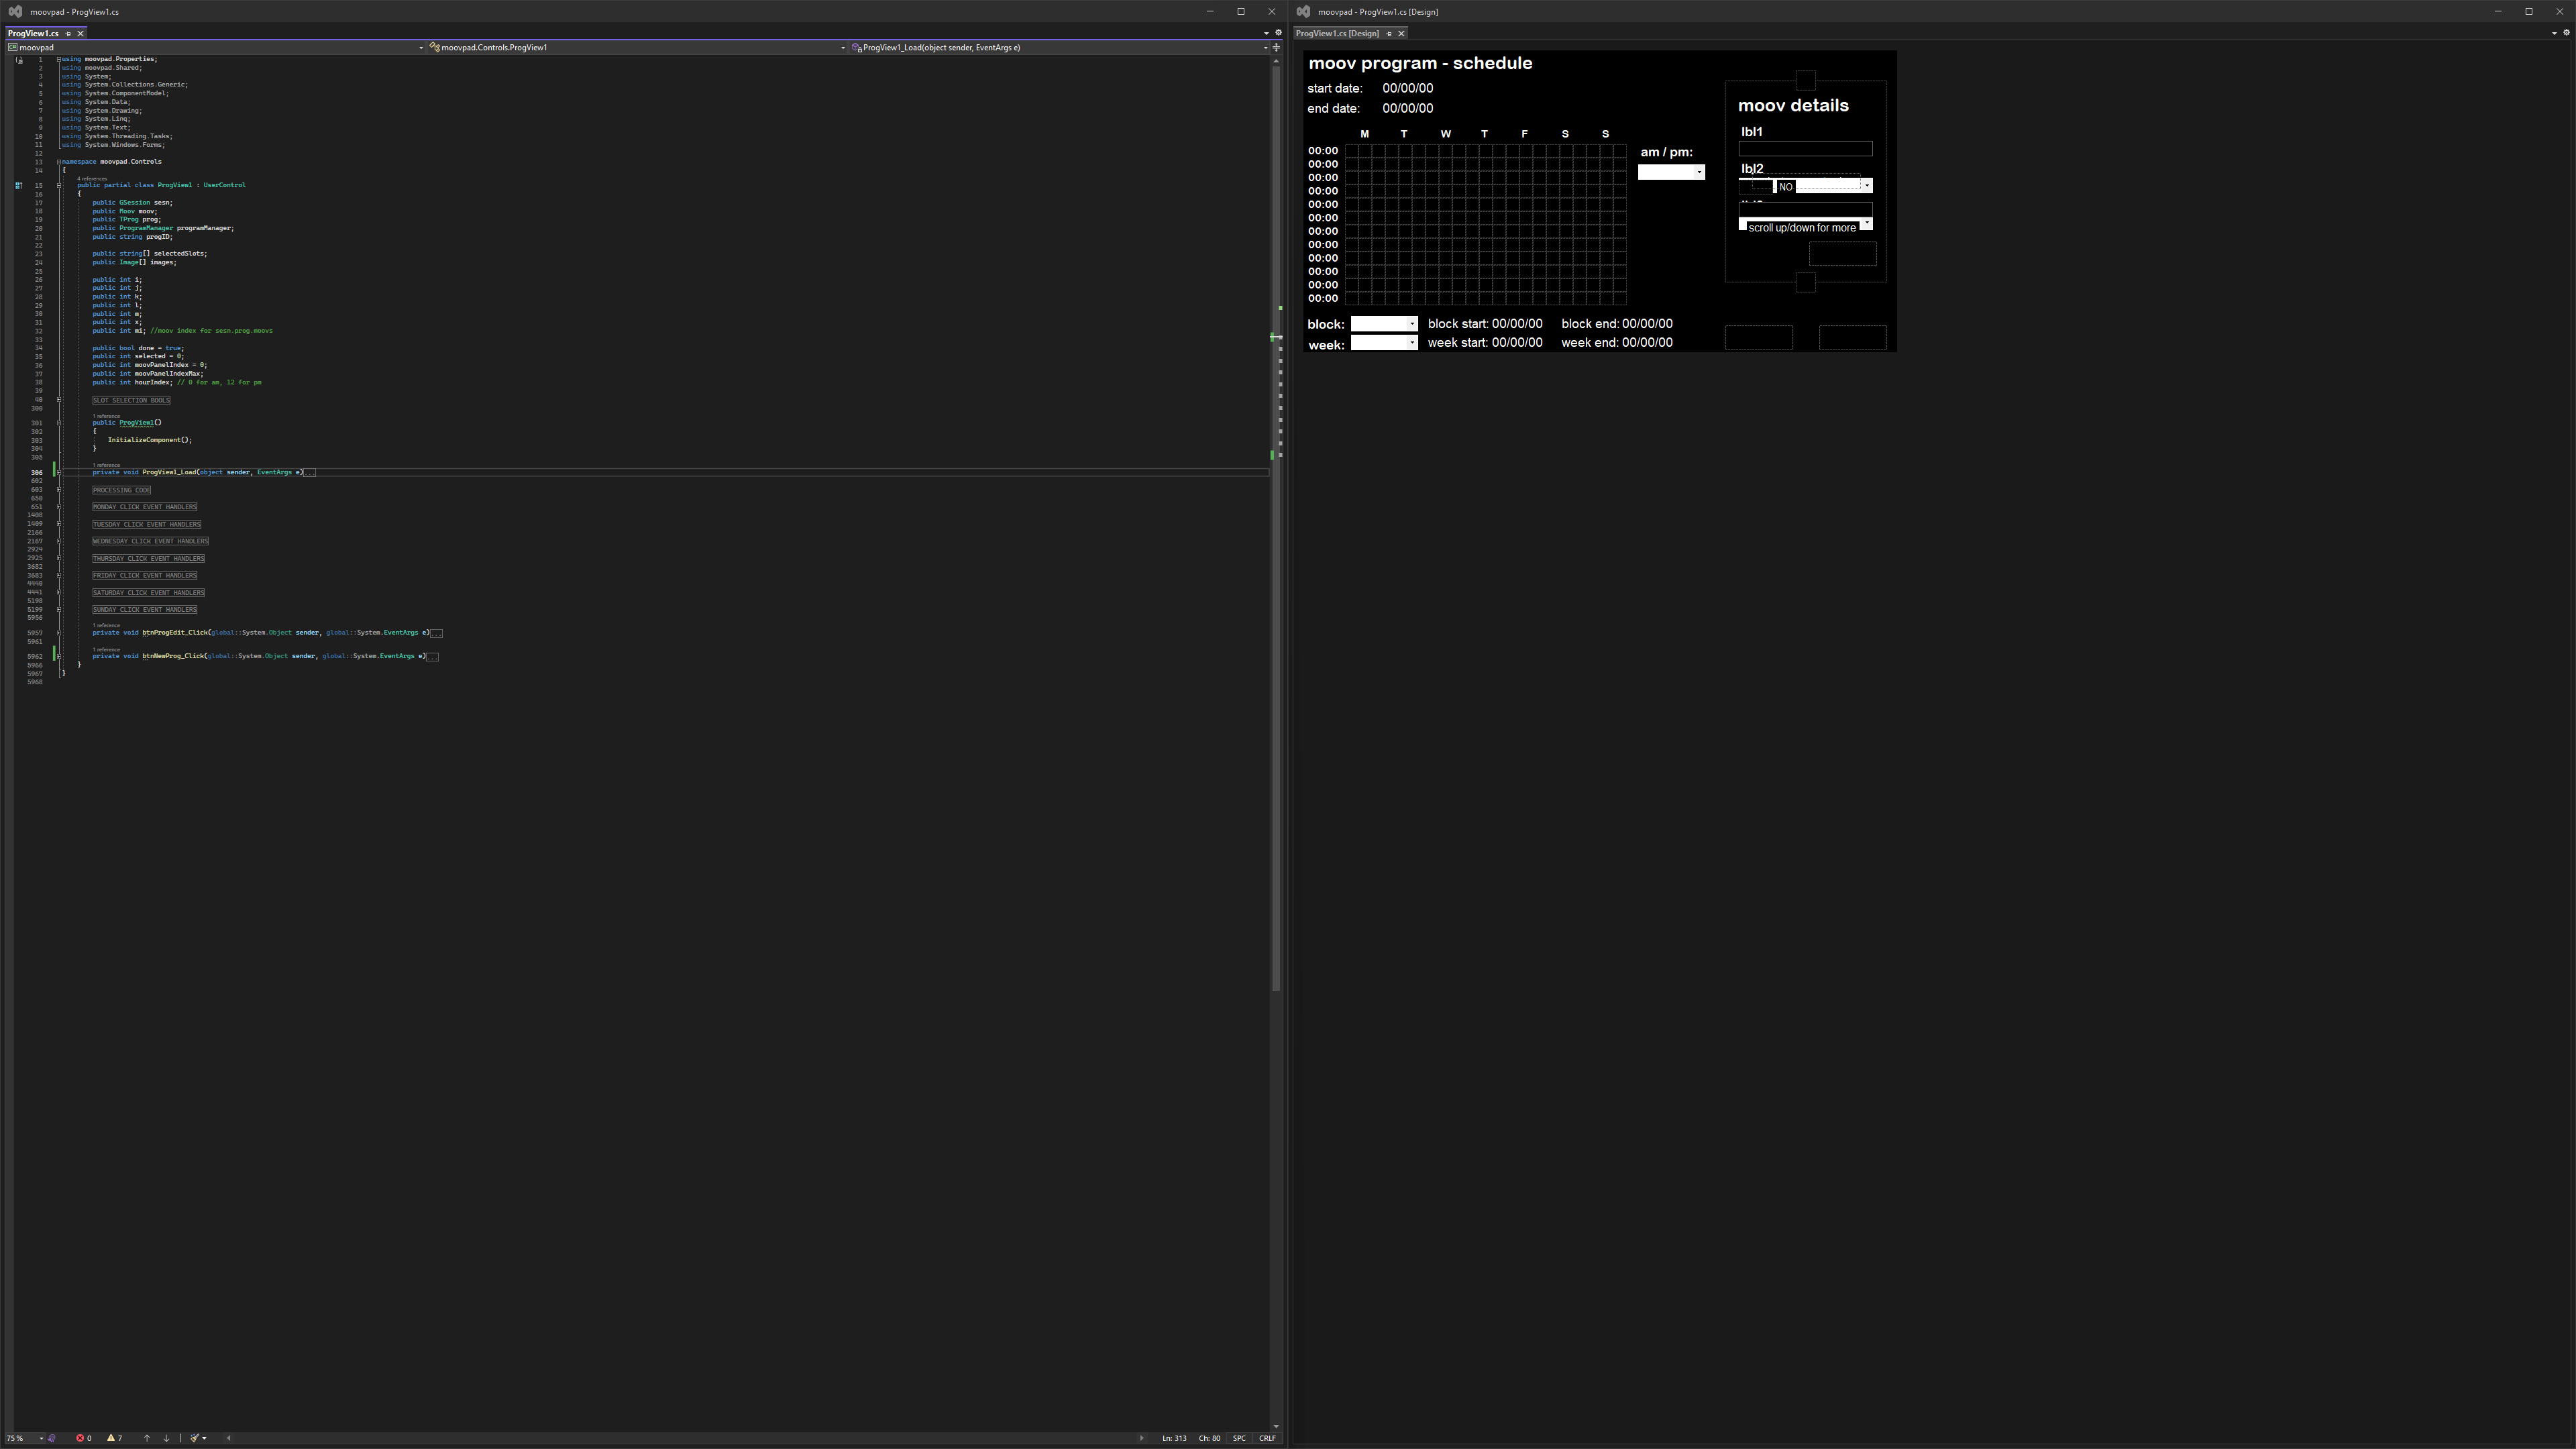Expand the SATURDAY CLICK EVENT HANDLERS region
2576x1449 pixels.
click(x=59, y=592)
